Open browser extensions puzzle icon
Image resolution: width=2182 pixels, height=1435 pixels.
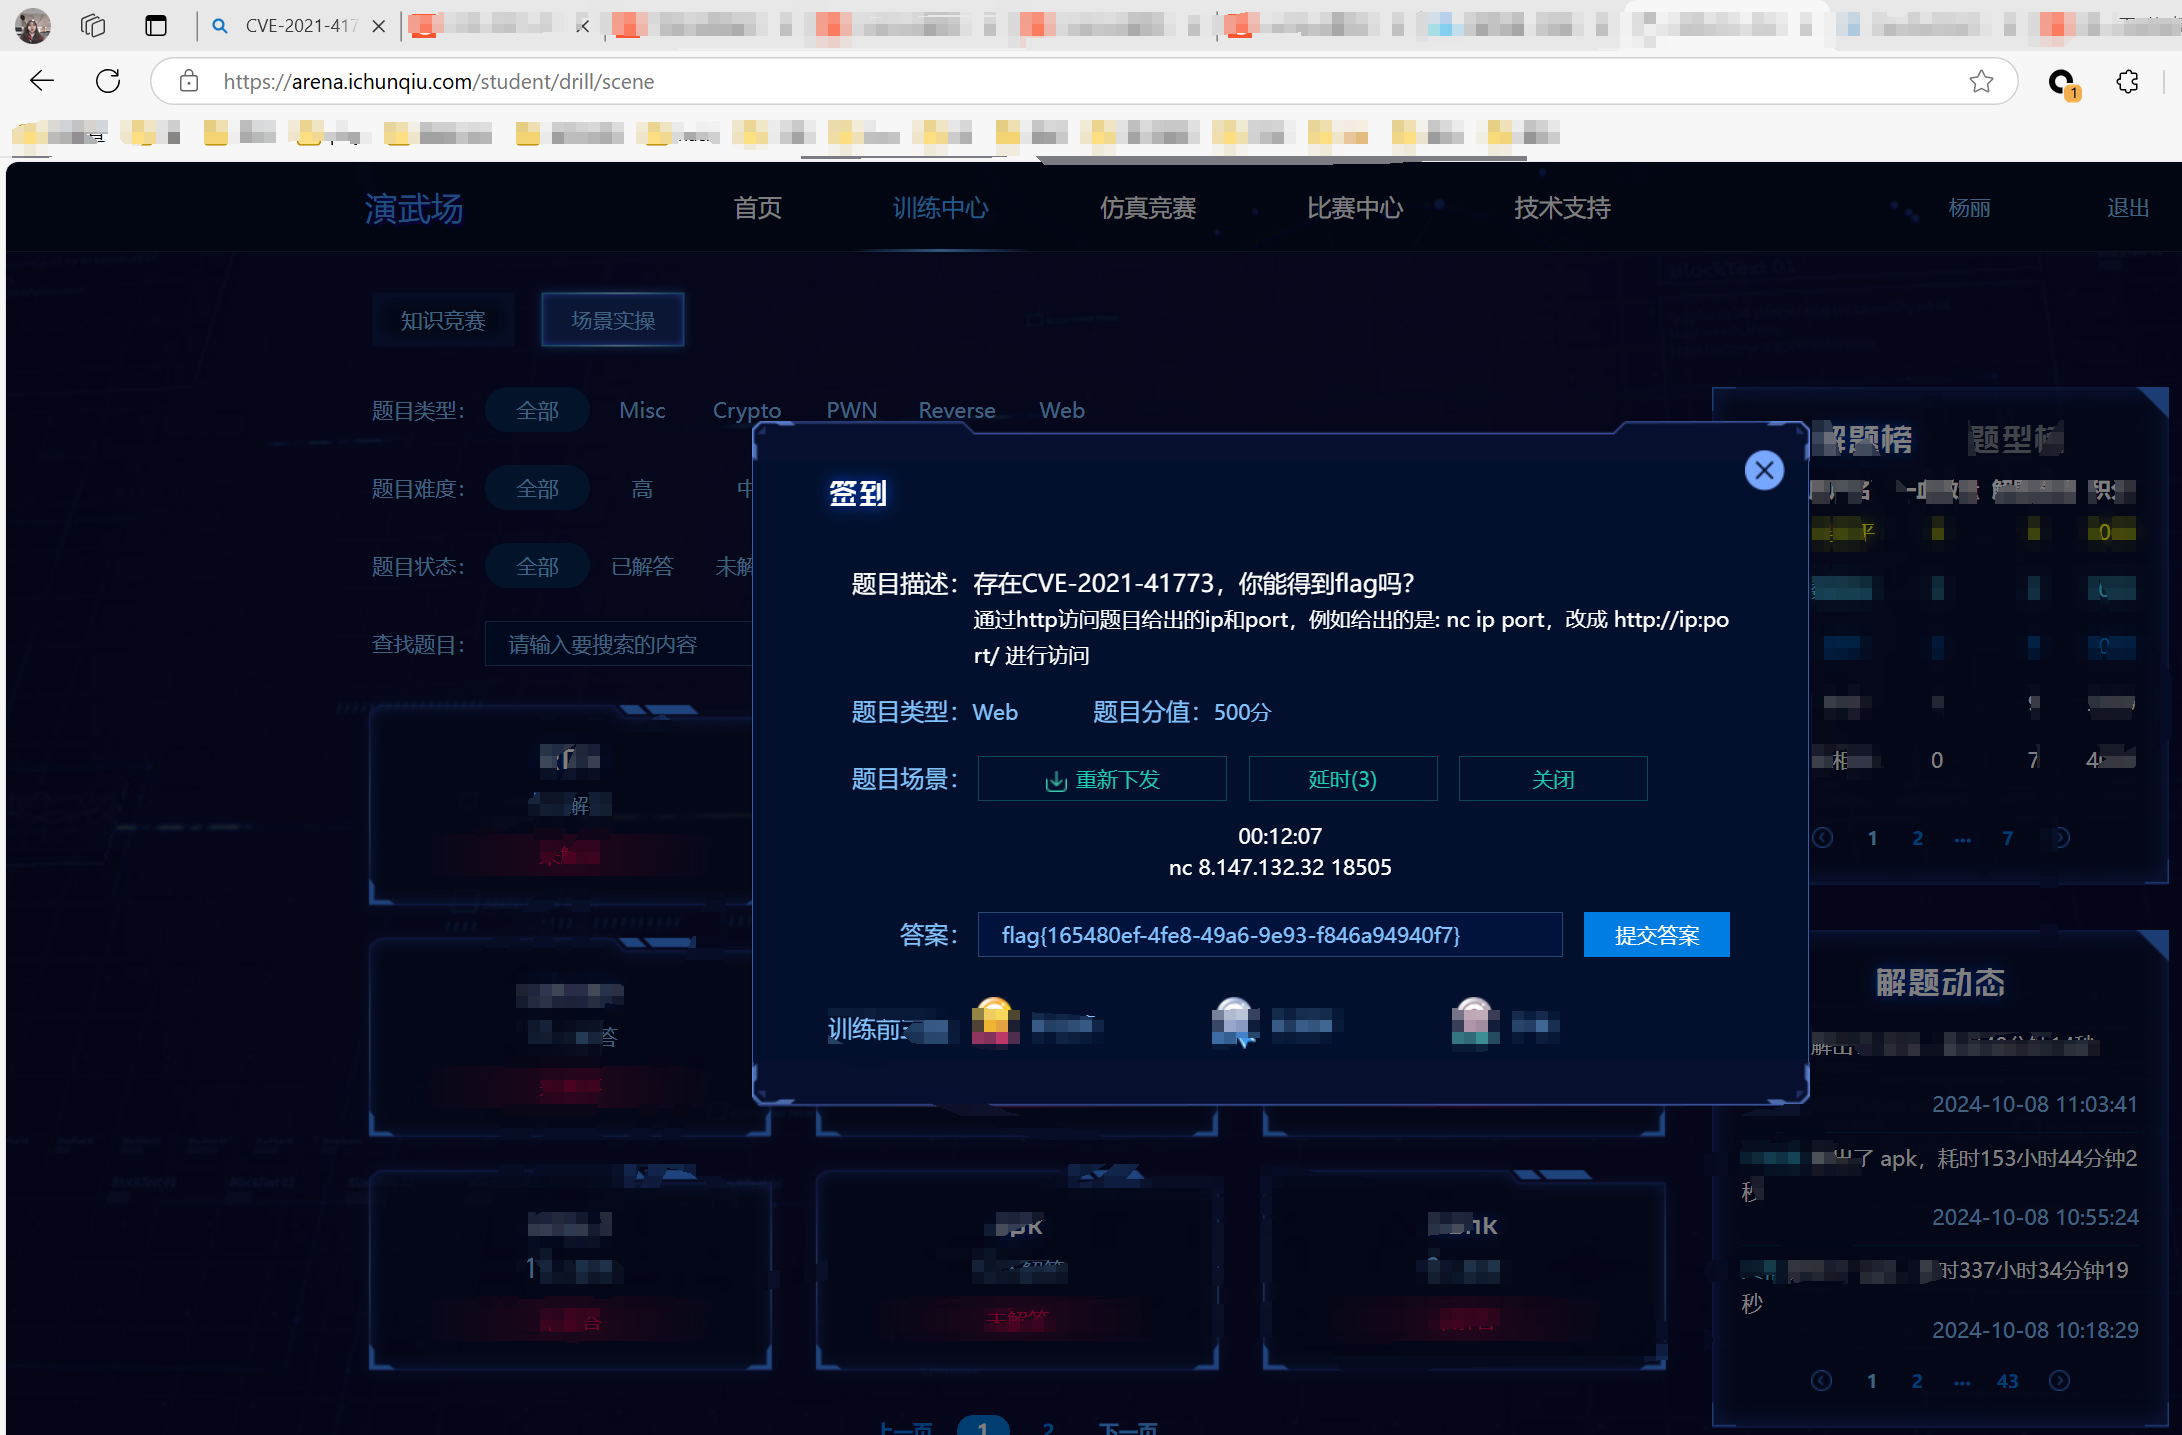(x=2128, y=81)
